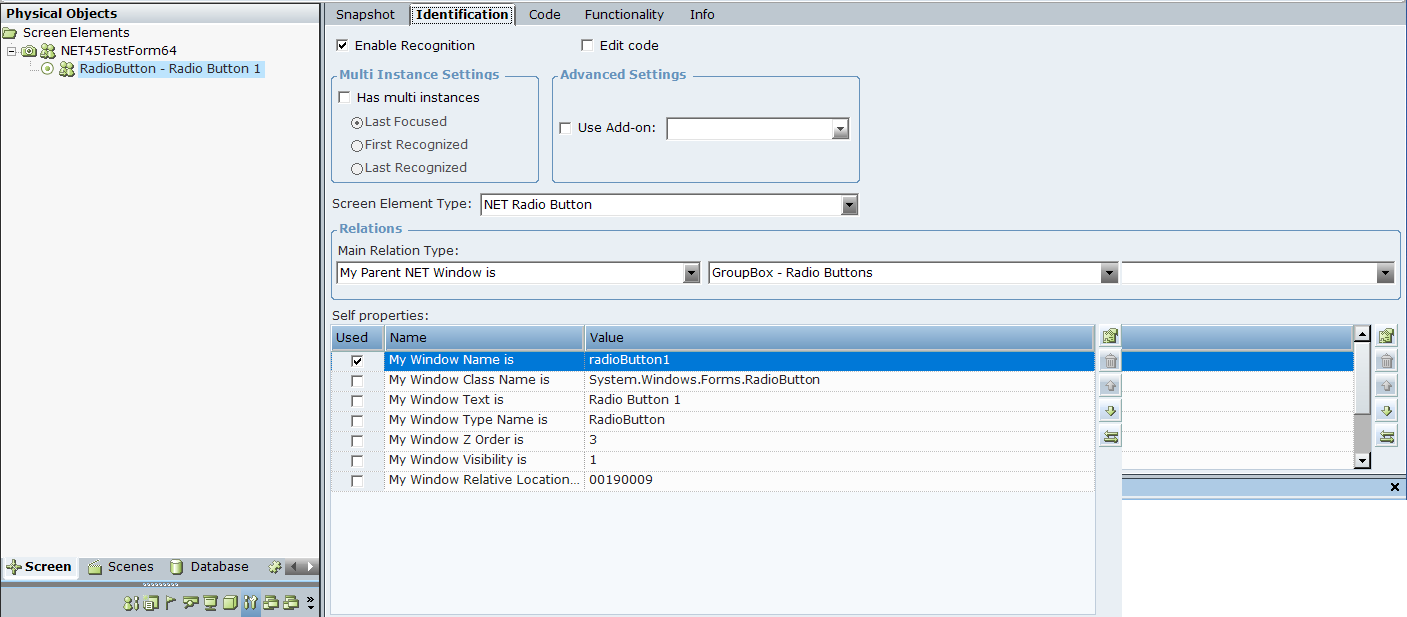
Task: Select the First Recognized radio option
Action: click(x=357, y=146)
